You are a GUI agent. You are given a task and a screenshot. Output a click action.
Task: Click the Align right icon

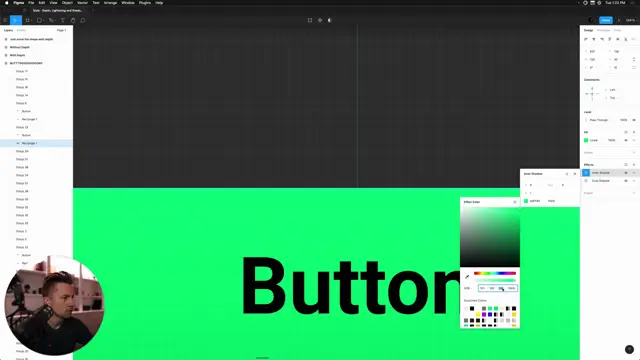[x=602, y=39]
